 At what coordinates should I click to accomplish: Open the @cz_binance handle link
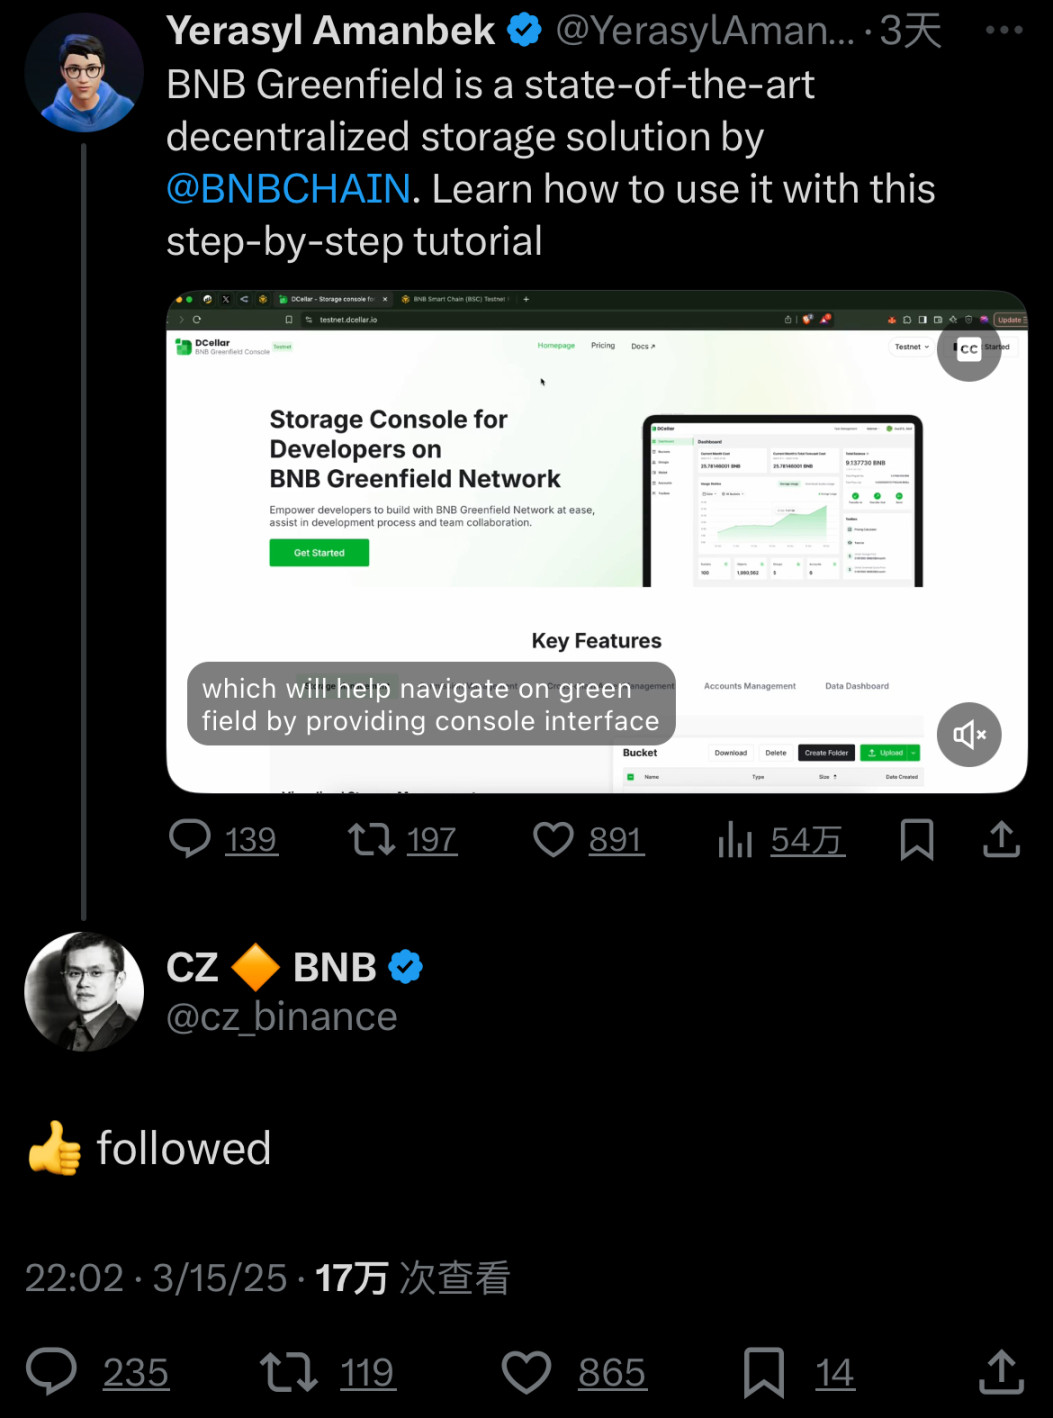[282, 1017]
